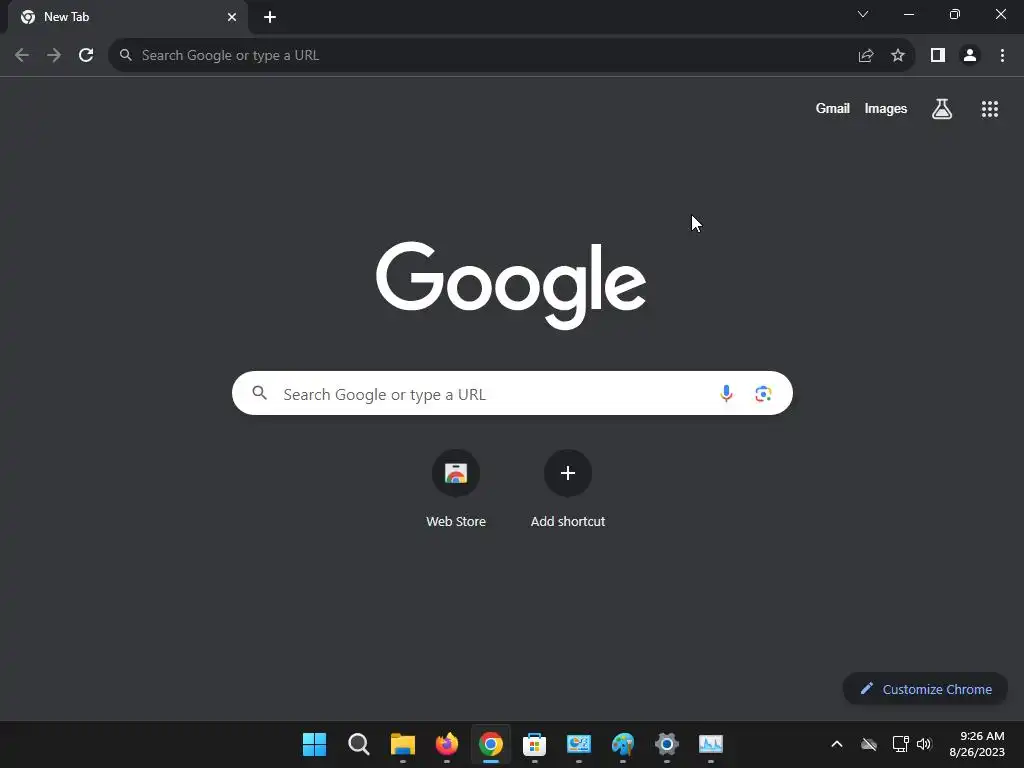Open the performance monitor taskbar icon

click(711, 744)
